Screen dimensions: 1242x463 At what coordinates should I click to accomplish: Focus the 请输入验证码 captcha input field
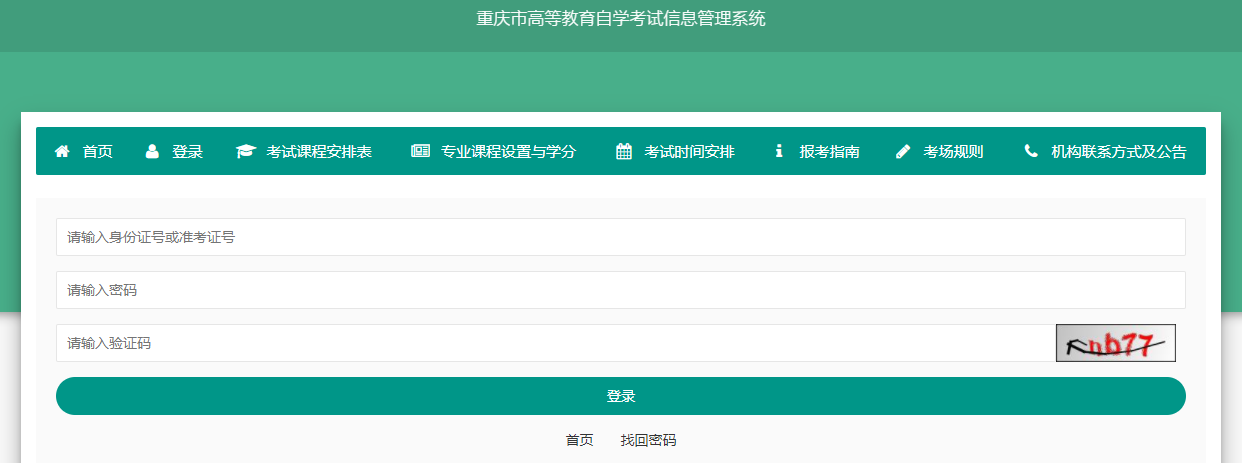click(550, 343)
